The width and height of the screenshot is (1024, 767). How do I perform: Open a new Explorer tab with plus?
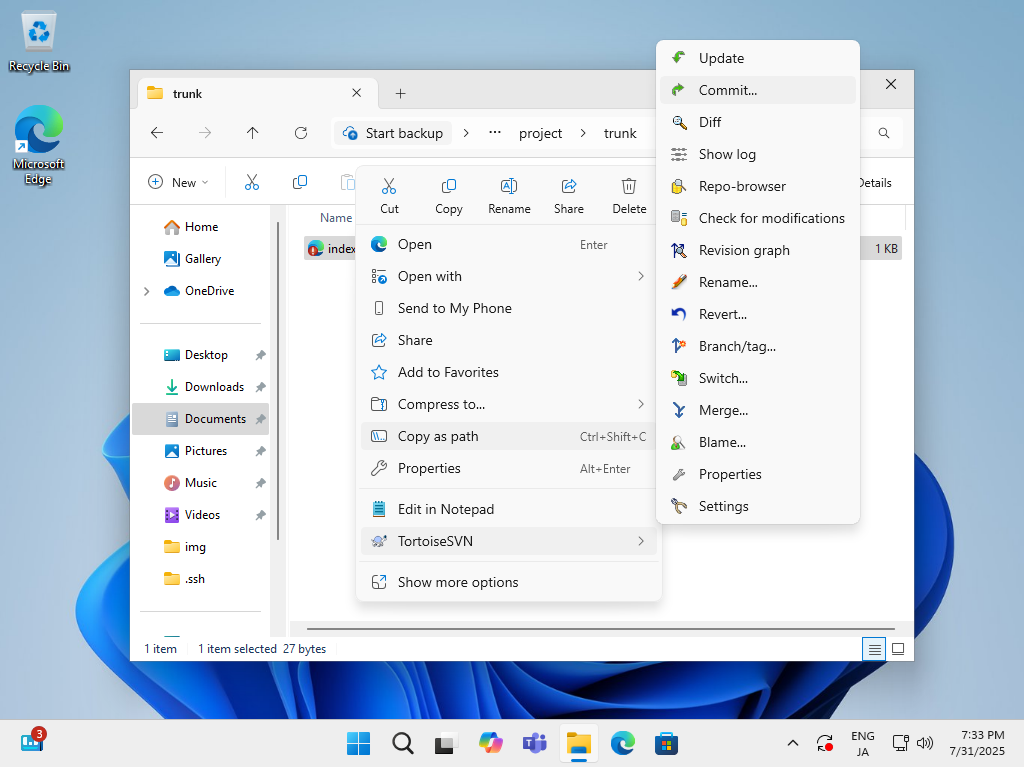(400, 93)
